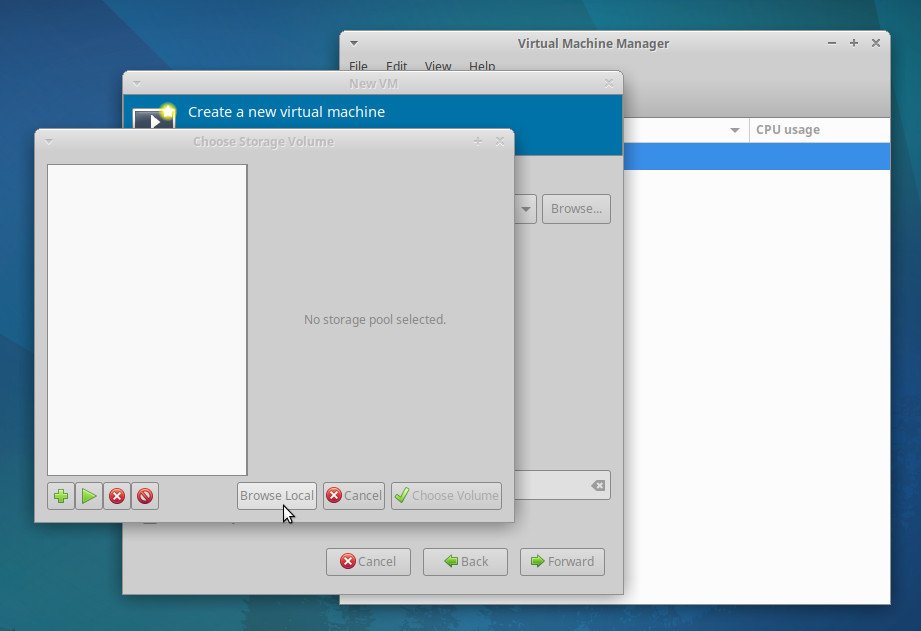Select the highlighted row in Virtual Machine Manager
The width and height of the screenshot is (921, 631).
click(757, 156)
